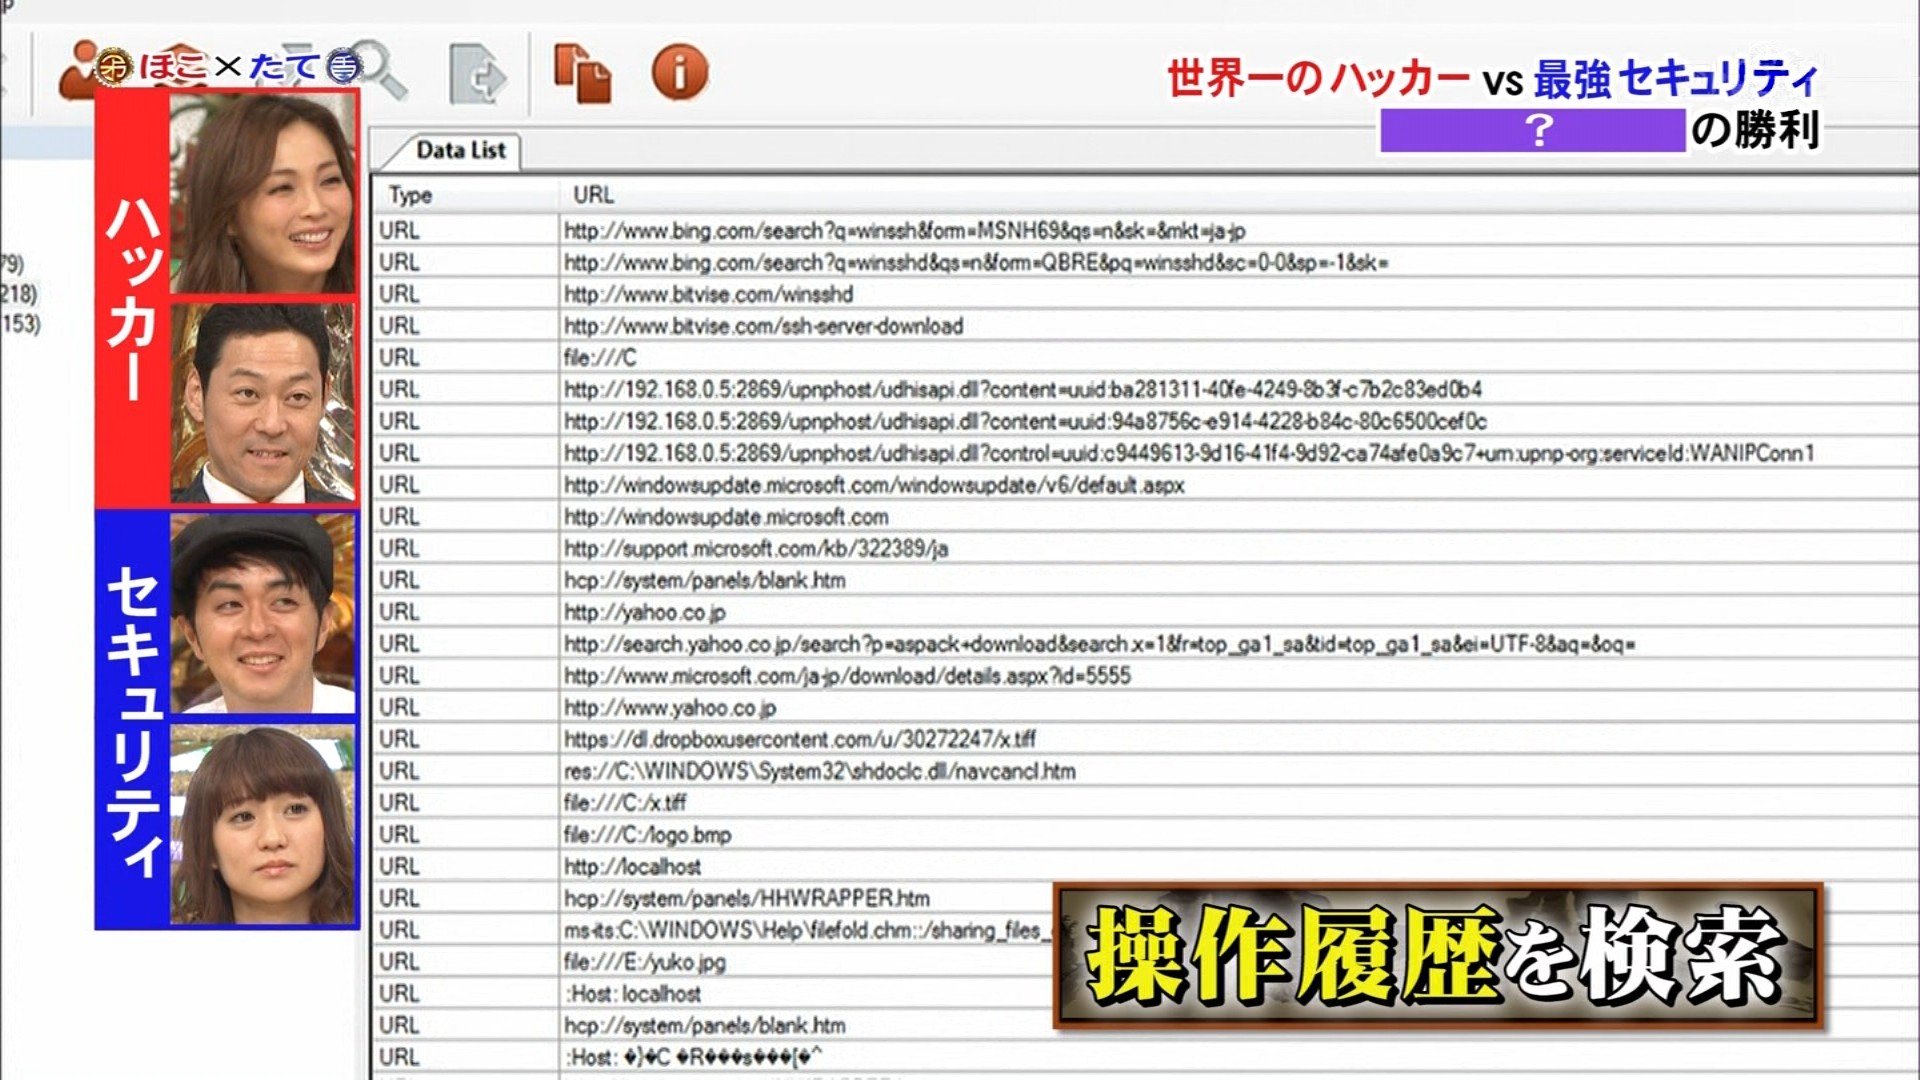The width and height of the screenshot is (1920, 1080).
Task: Select the support.microsoft.com kb/322389 row
Action: coord(755,549)
